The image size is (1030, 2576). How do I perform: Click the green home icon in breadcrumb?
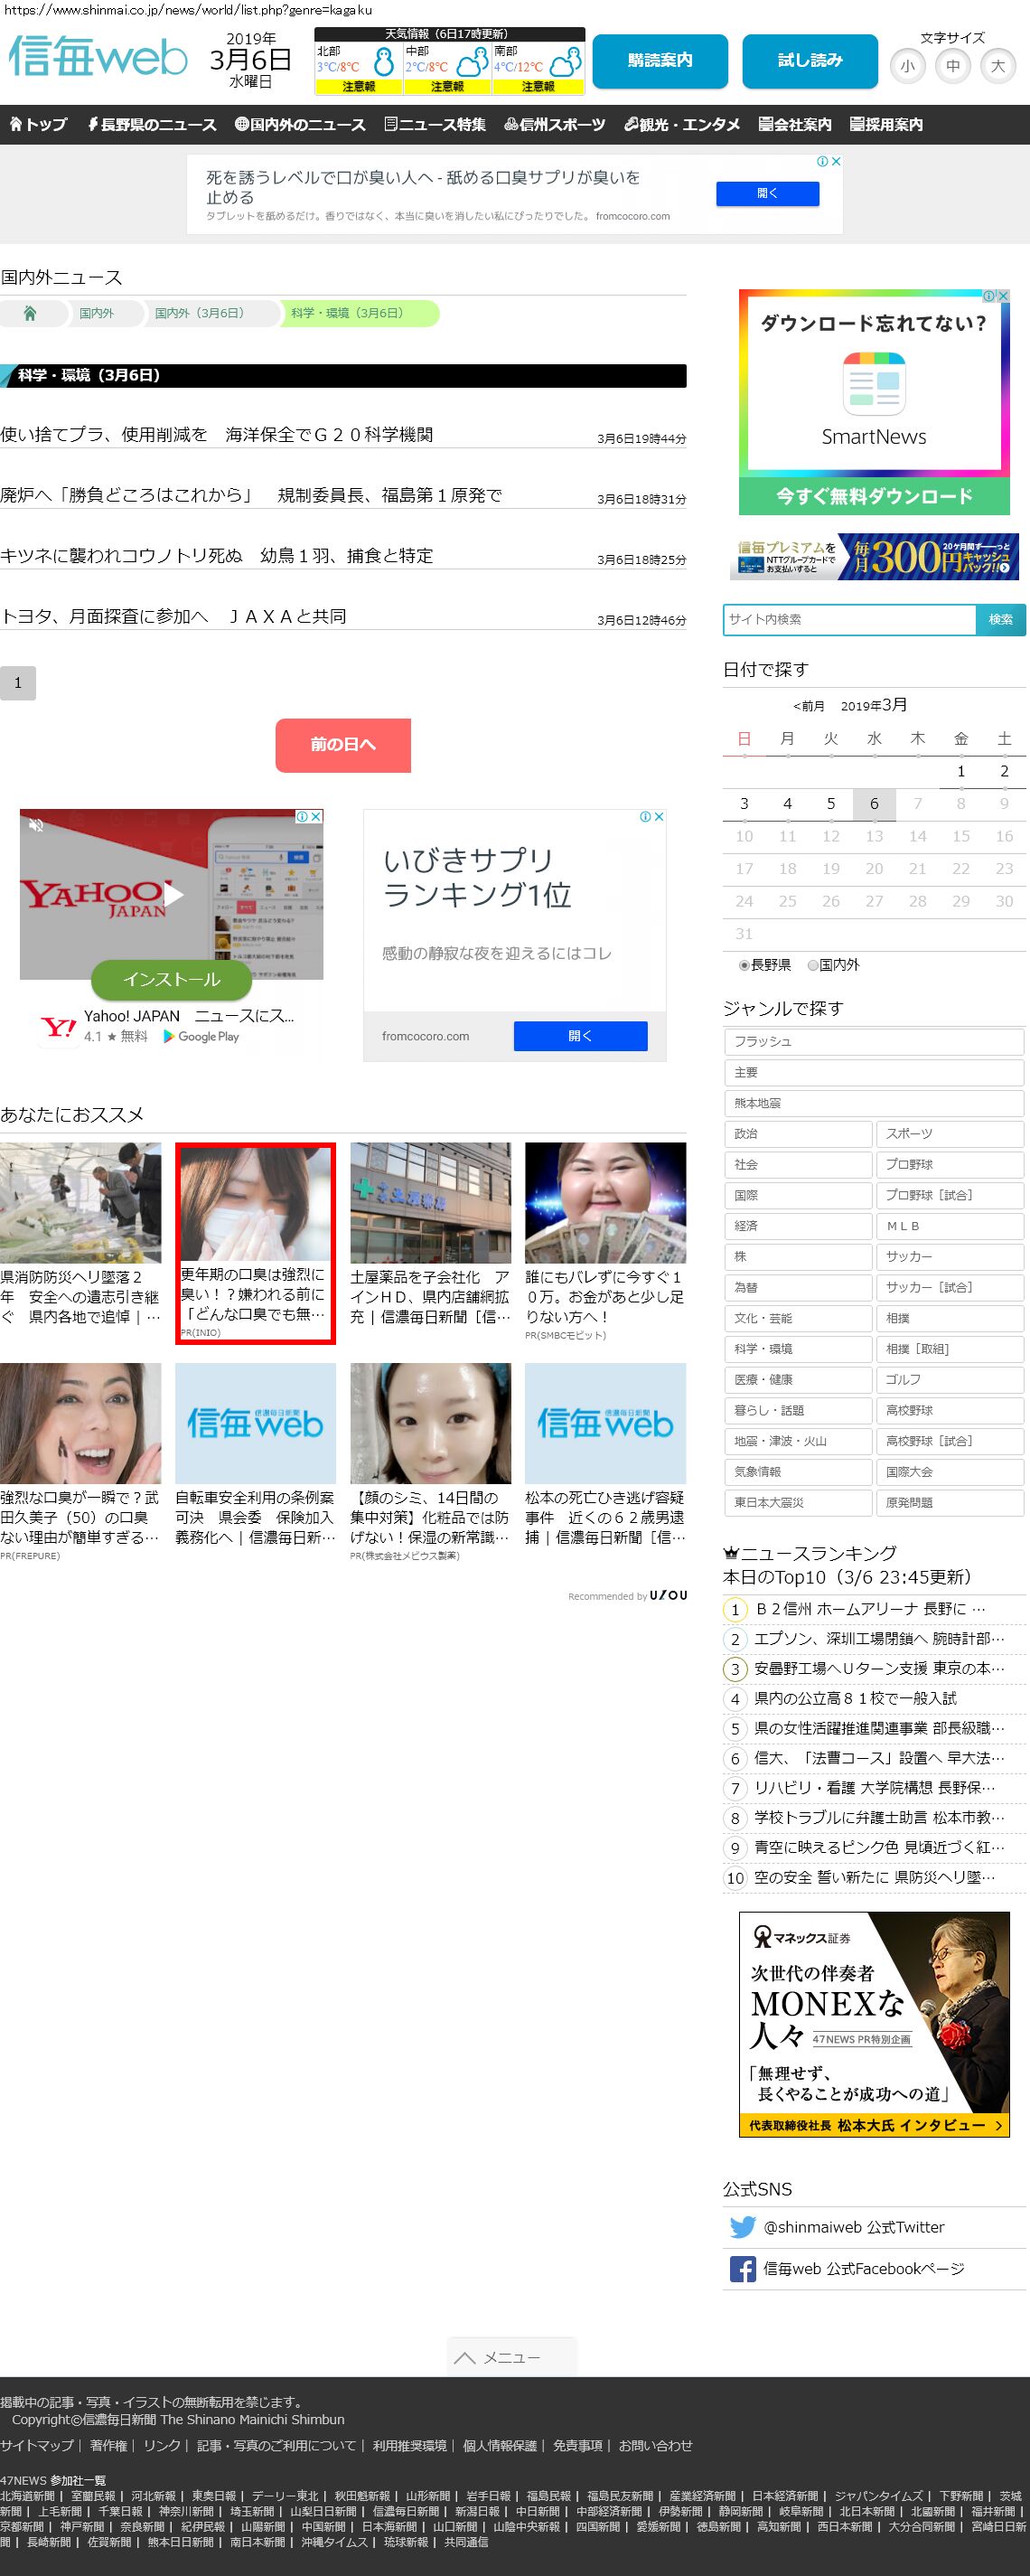[x=30, y=314]
